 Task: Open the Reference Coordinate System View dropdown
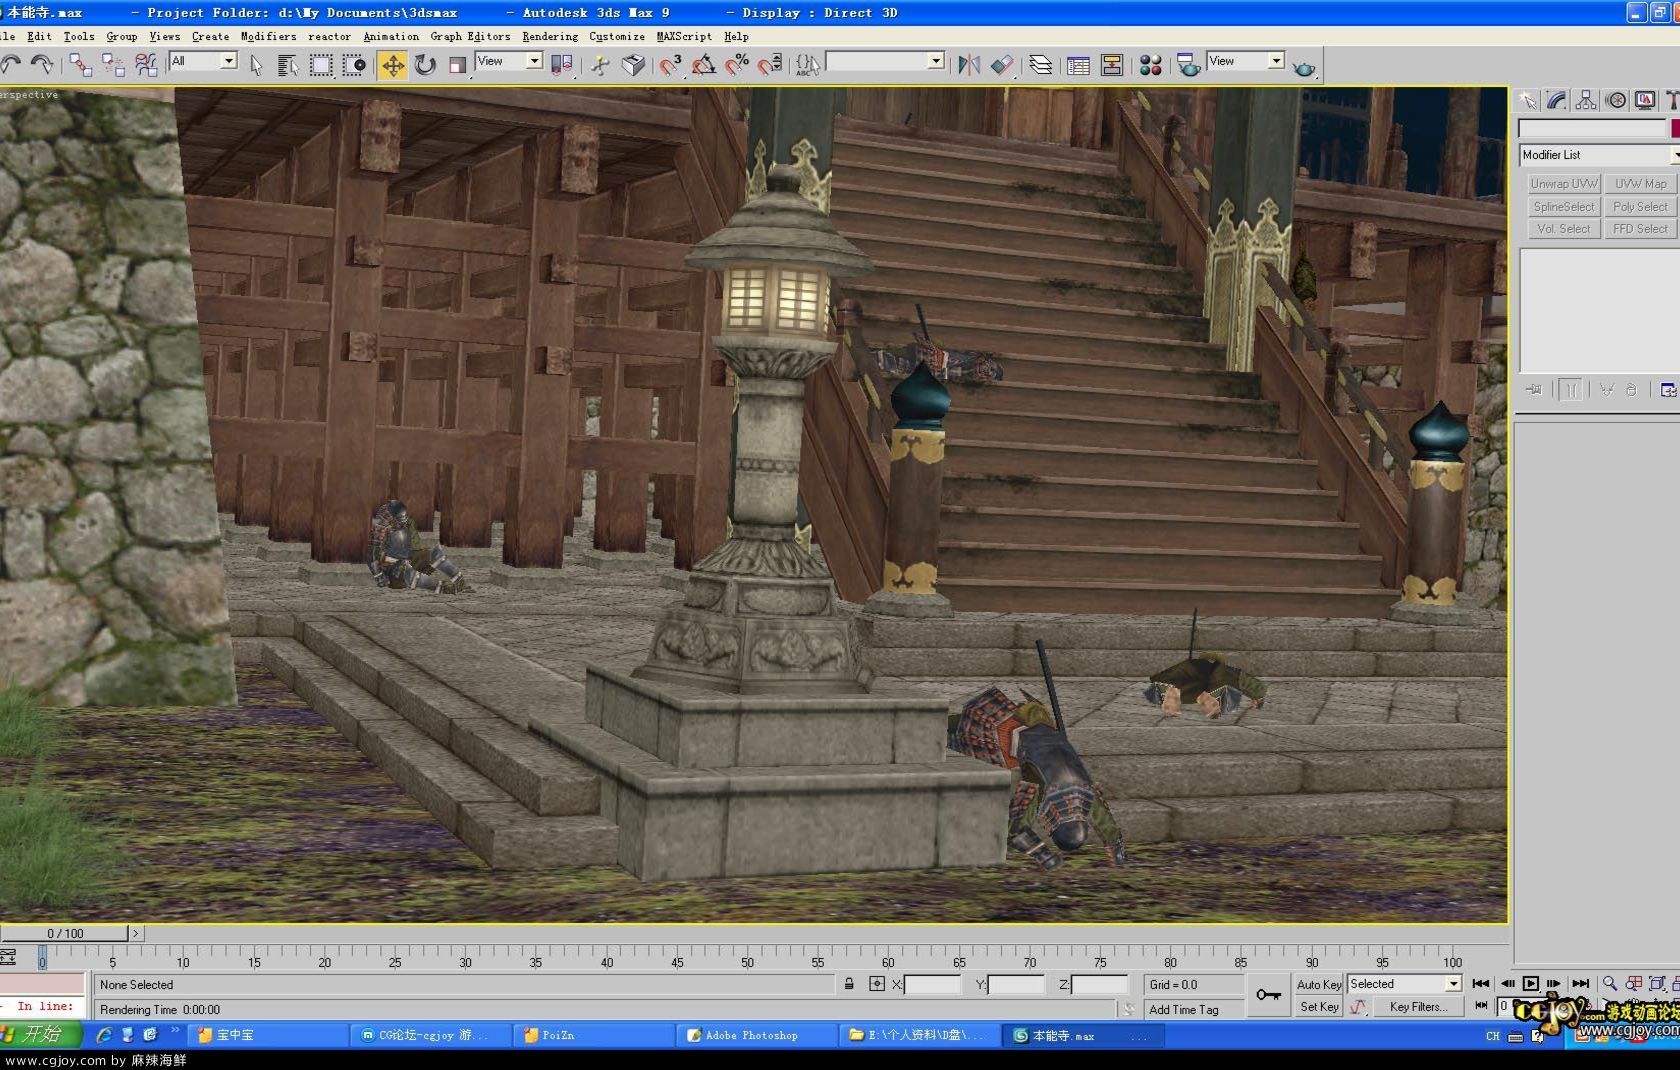(x=508, y=61)
